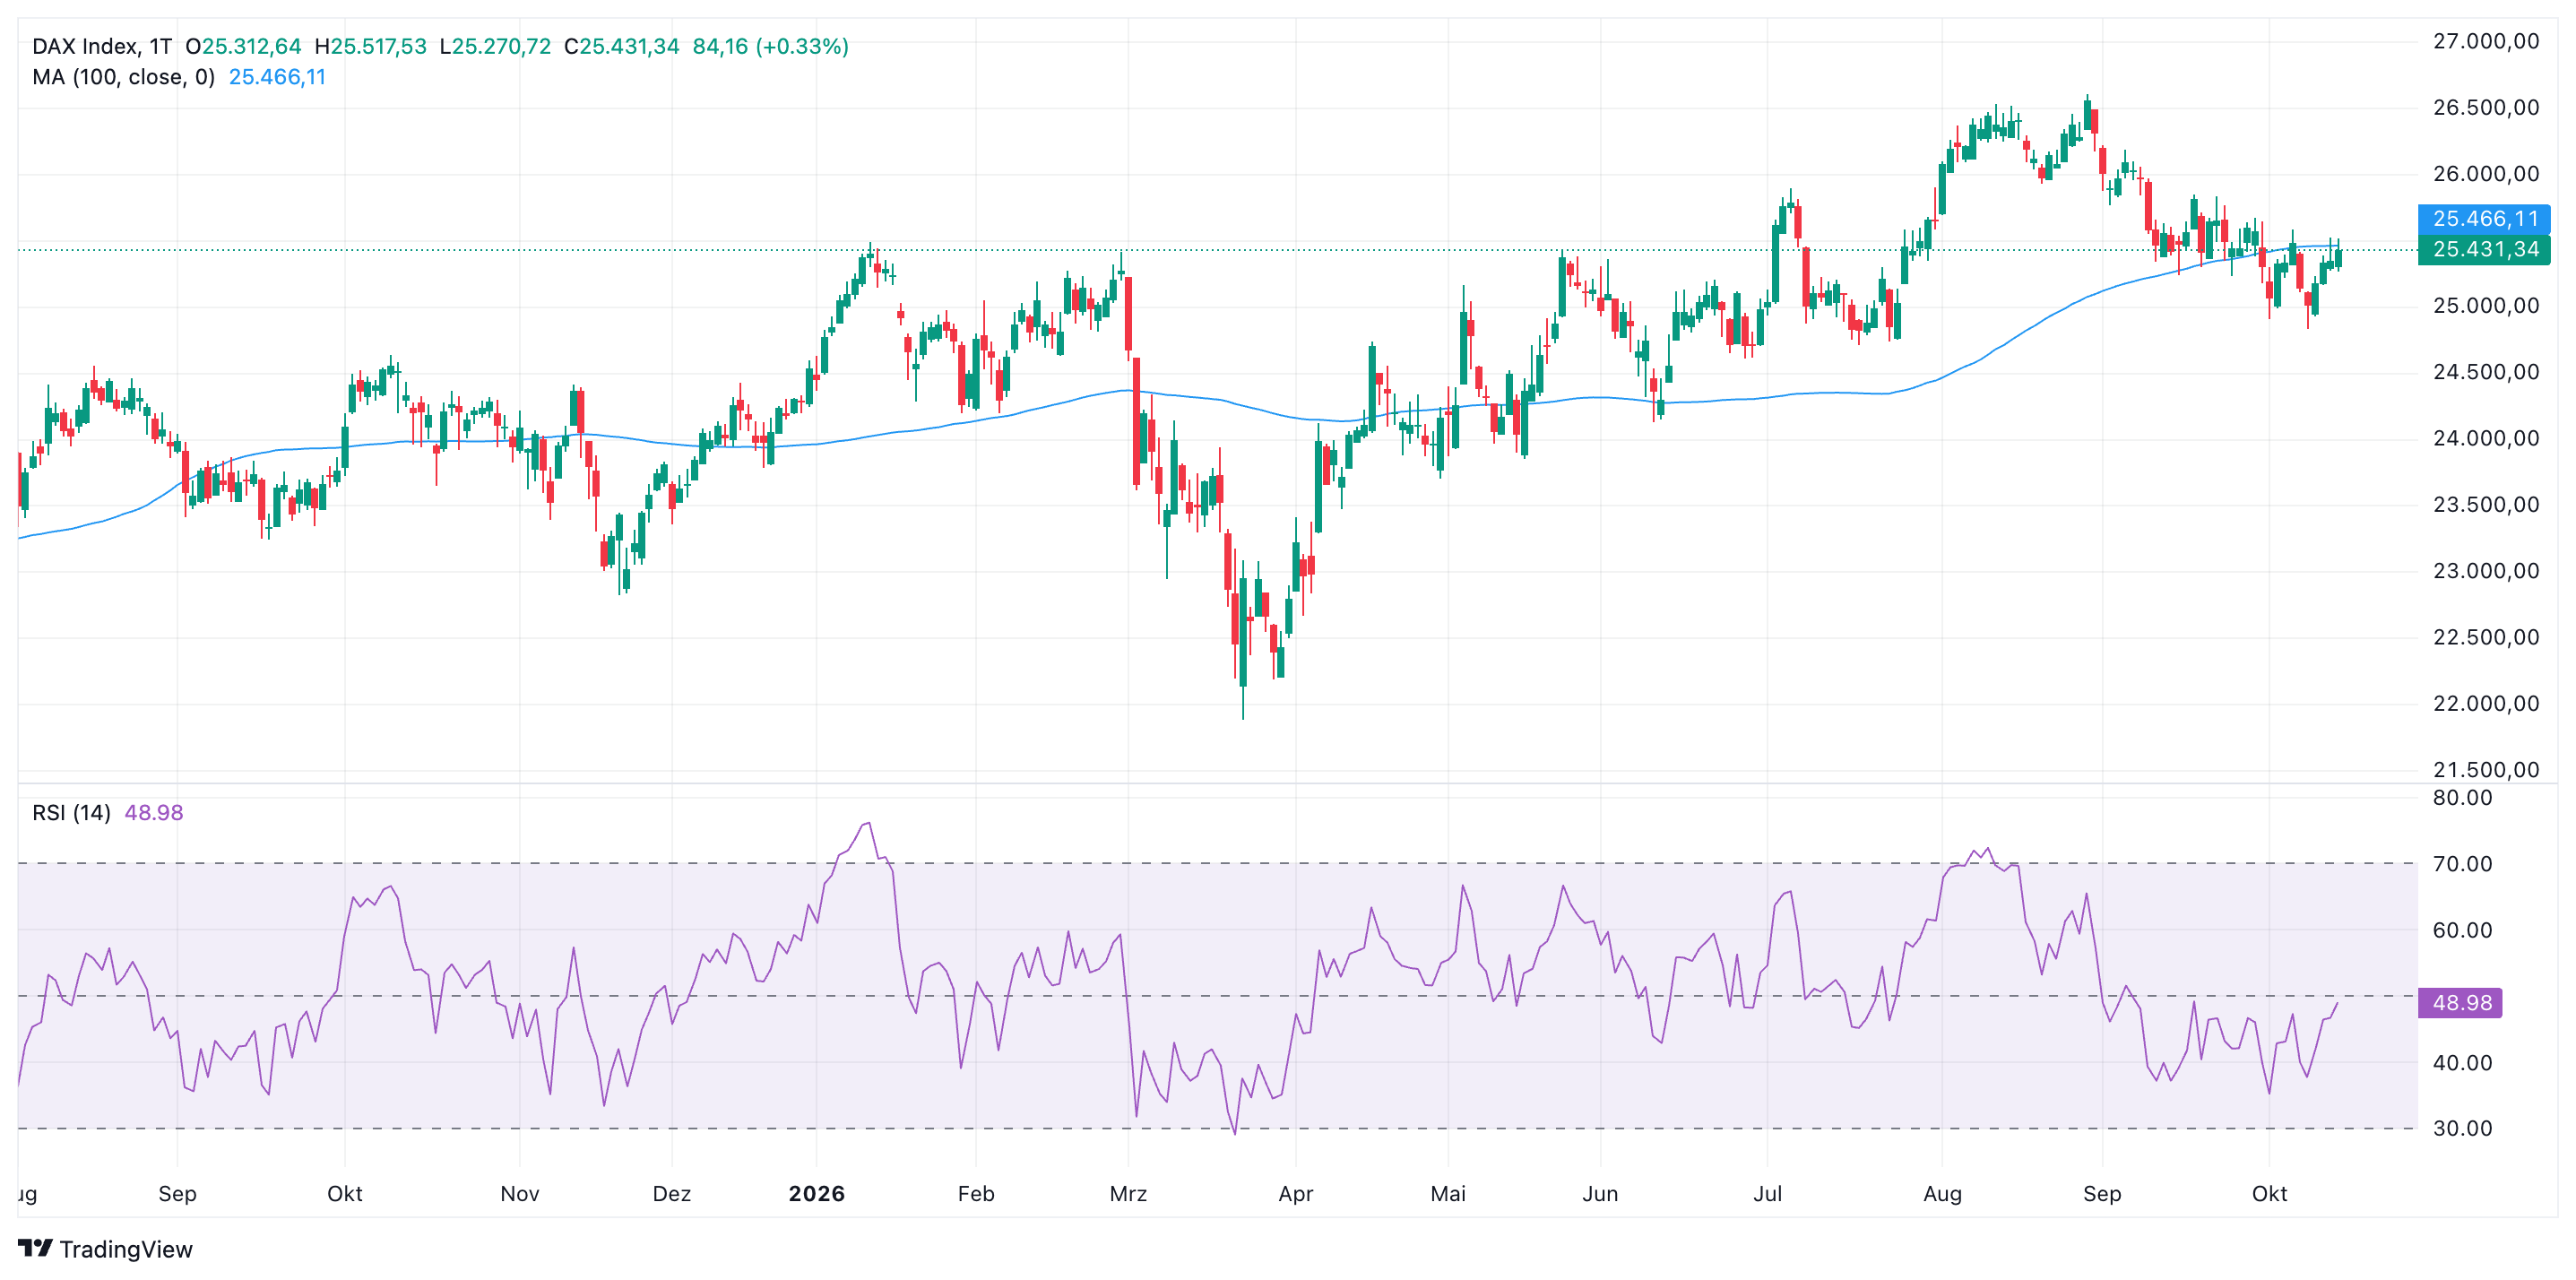Click the high price H25.517,53
2576x1280 pixels.
point(370,46)
